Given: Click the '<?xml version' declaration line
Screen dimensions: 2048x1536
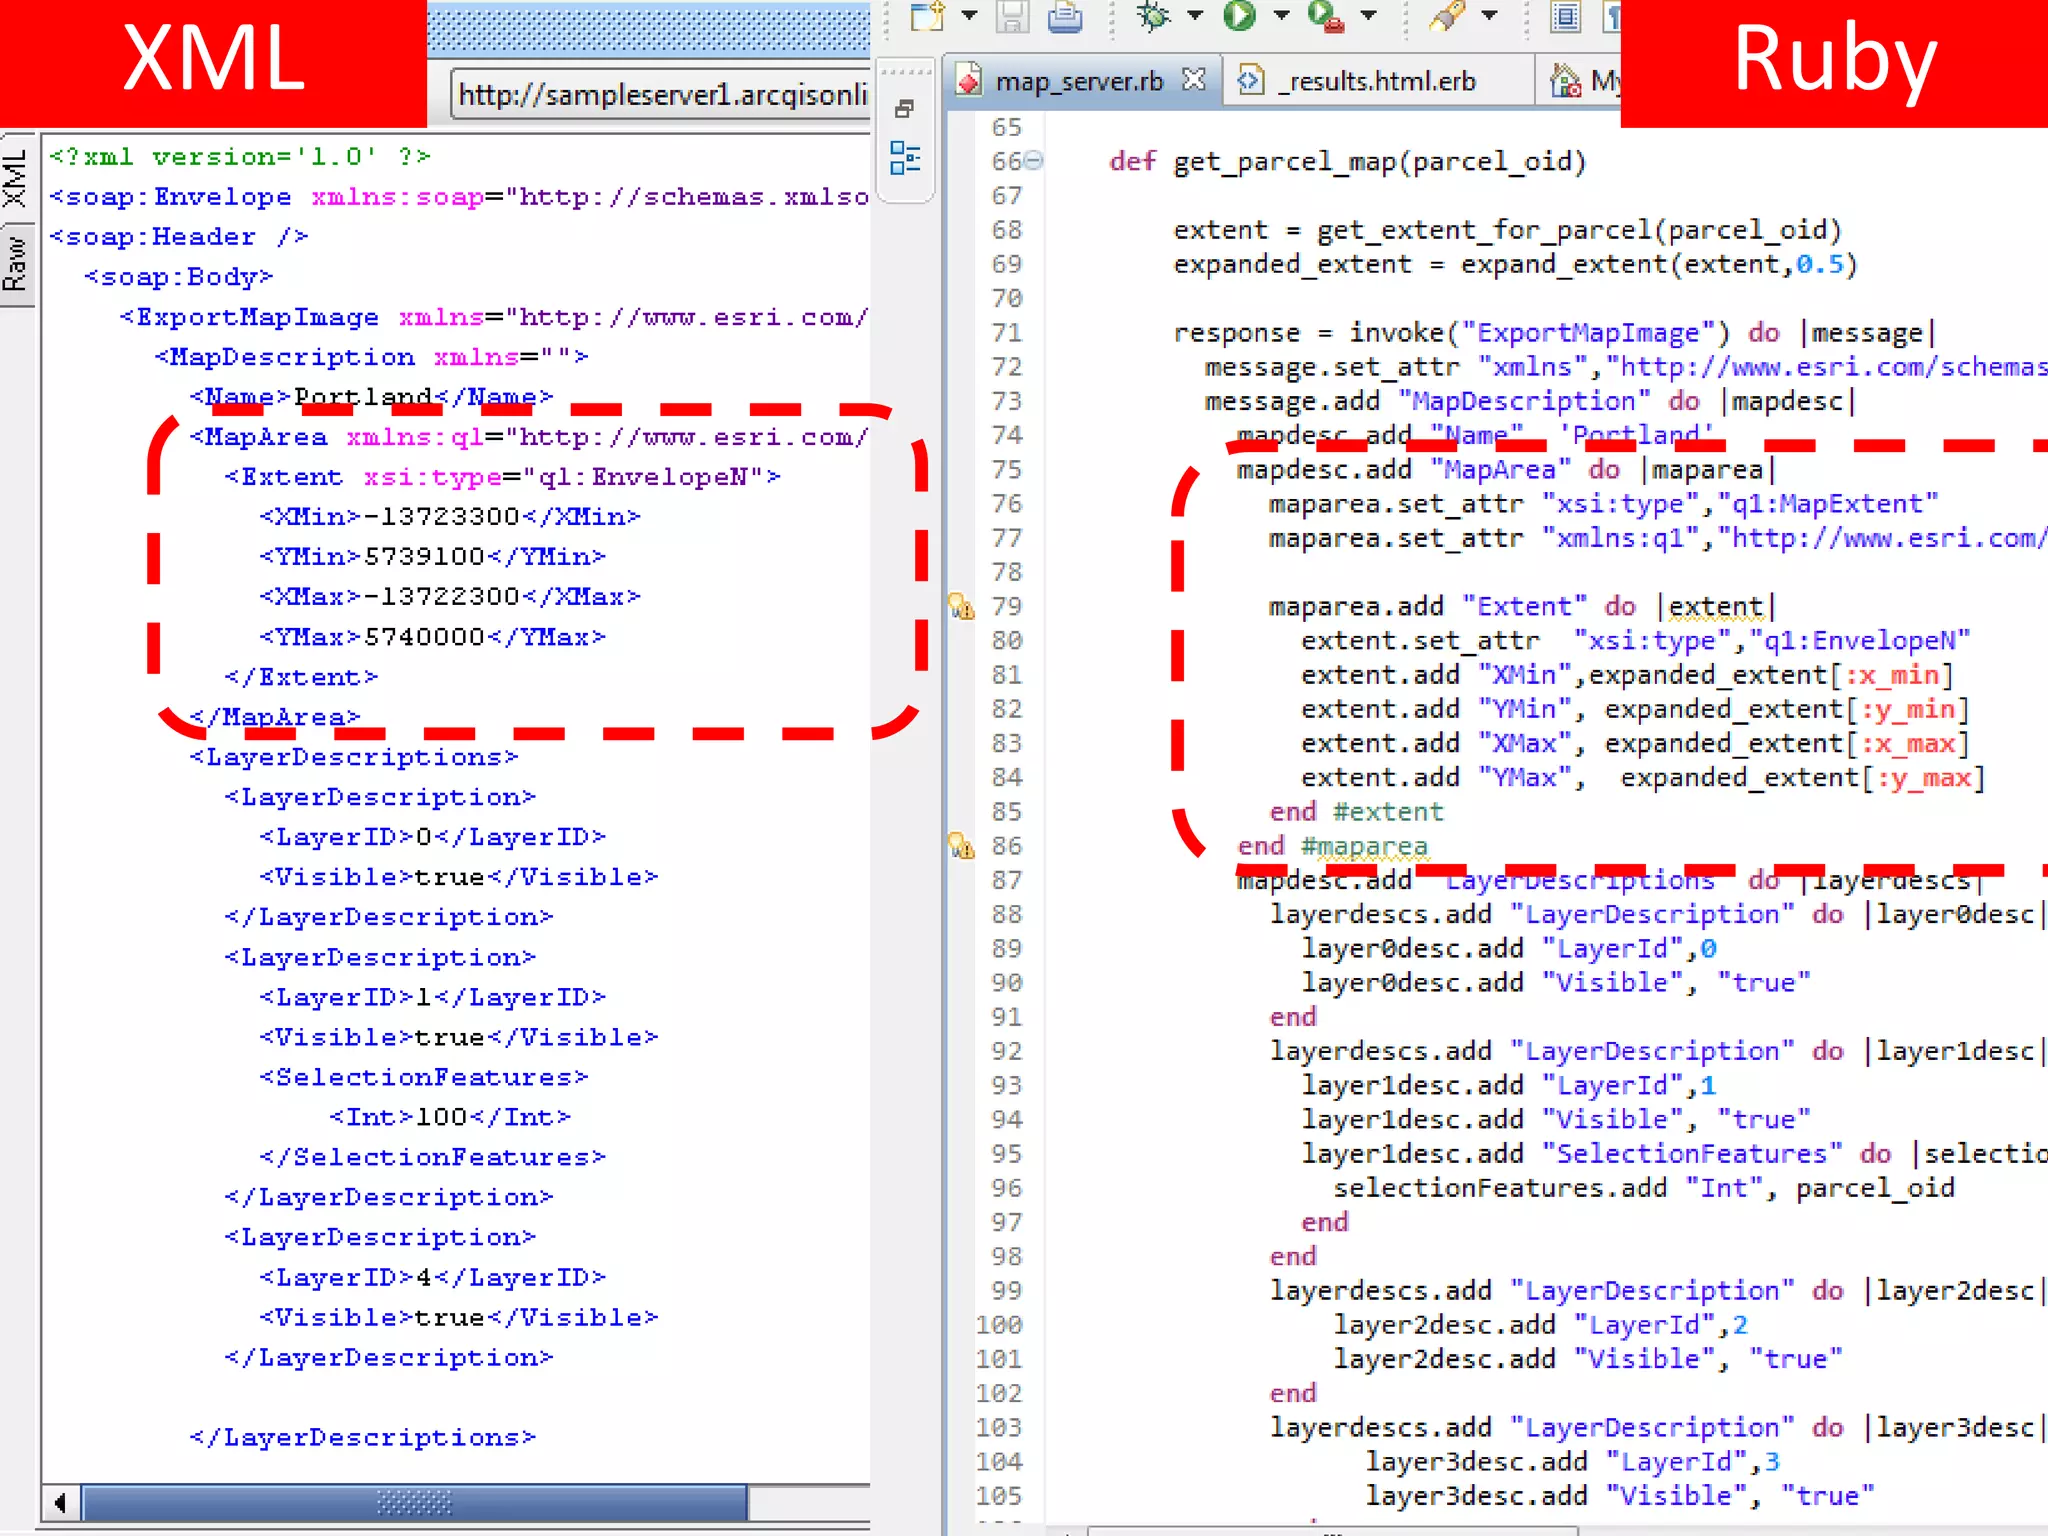Looking at the screenshot, I should (240, 157).
